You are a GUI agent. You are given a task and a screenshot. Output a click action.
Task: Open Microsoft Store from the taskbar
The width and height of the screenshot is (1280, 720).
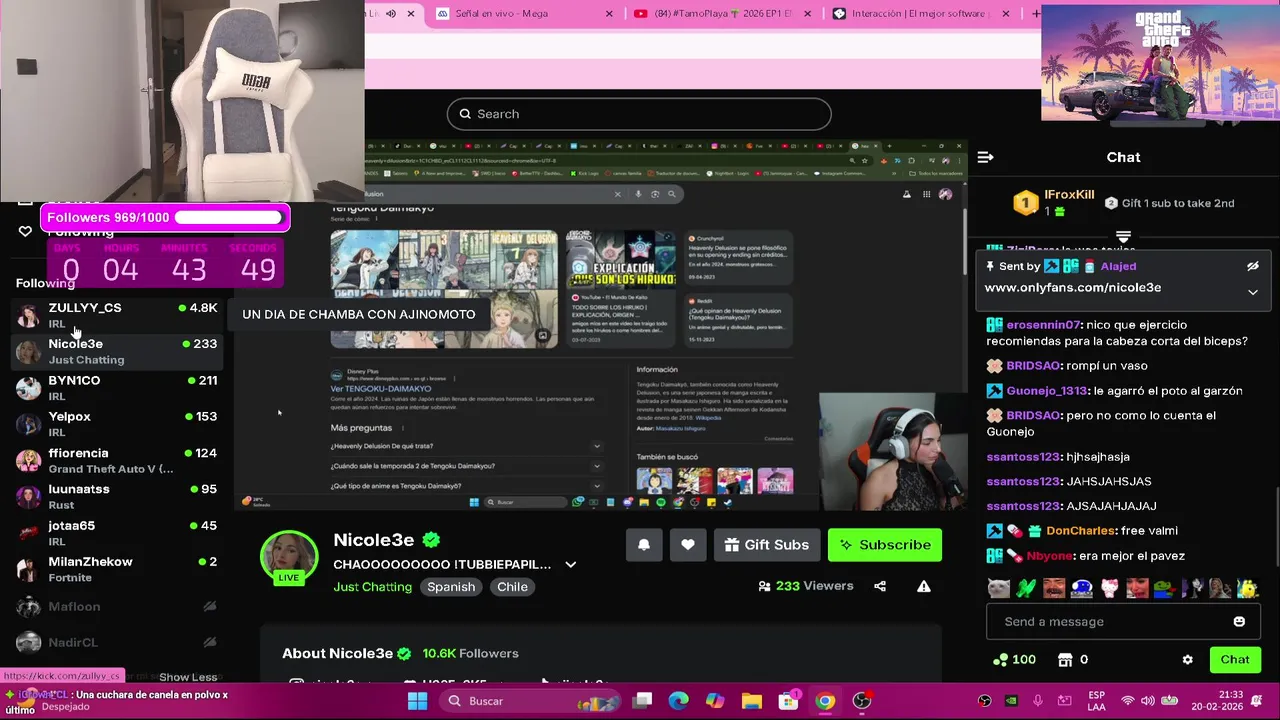tap(789, 701)
